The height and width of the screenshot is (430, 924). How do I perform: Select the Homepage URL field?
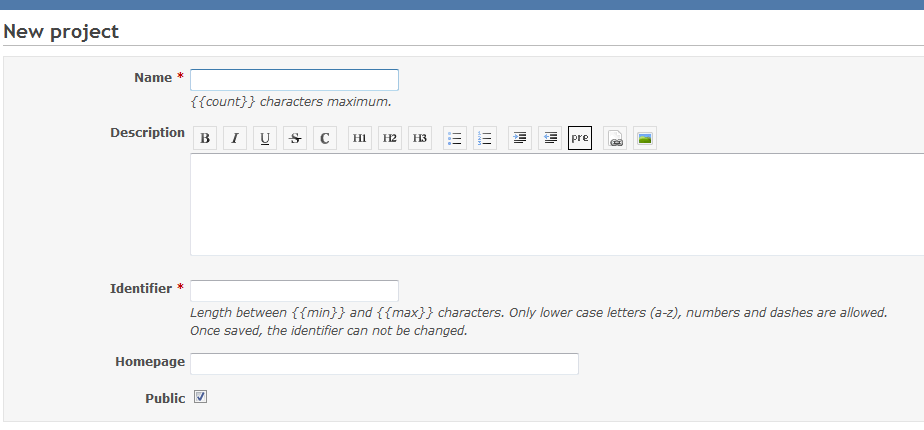tap(384, 364)
